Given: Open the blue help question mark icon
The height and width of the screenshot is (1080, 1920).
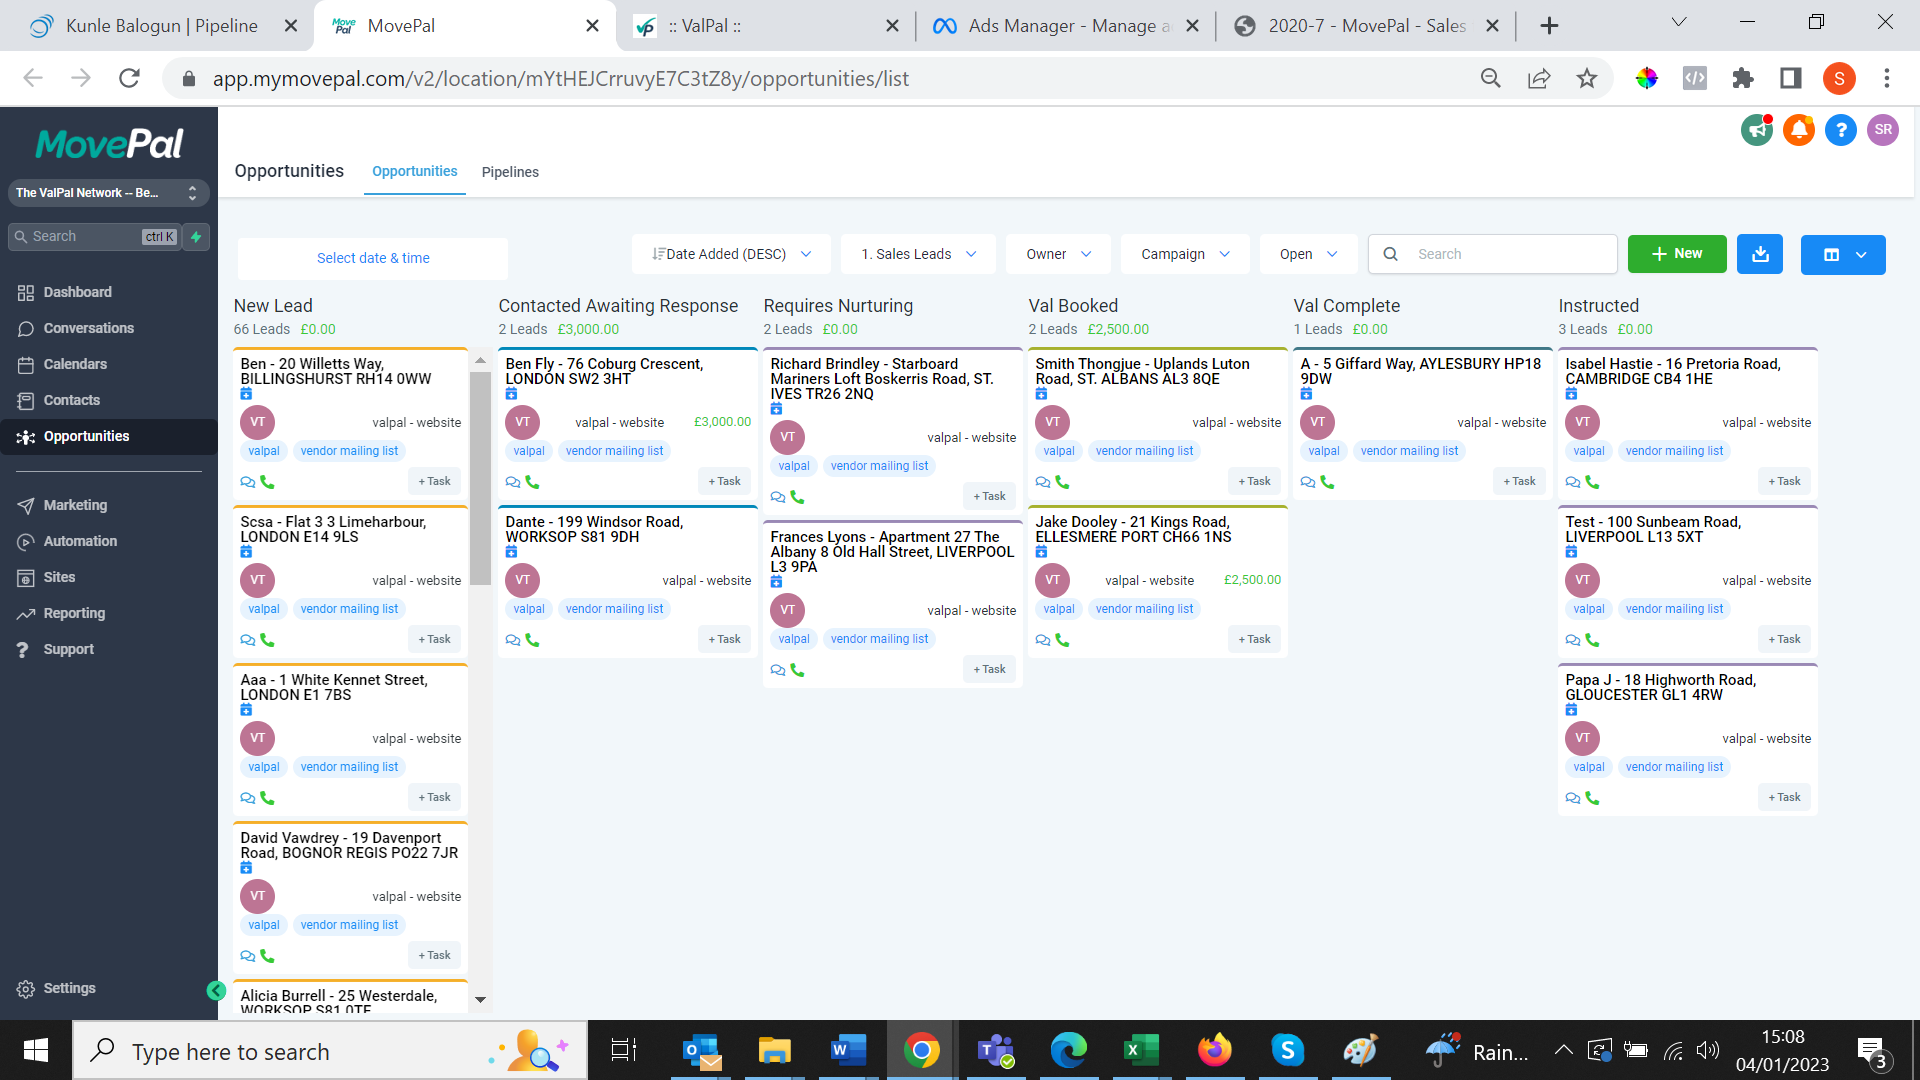Looking at the screenshot, I should [1841, 130].
